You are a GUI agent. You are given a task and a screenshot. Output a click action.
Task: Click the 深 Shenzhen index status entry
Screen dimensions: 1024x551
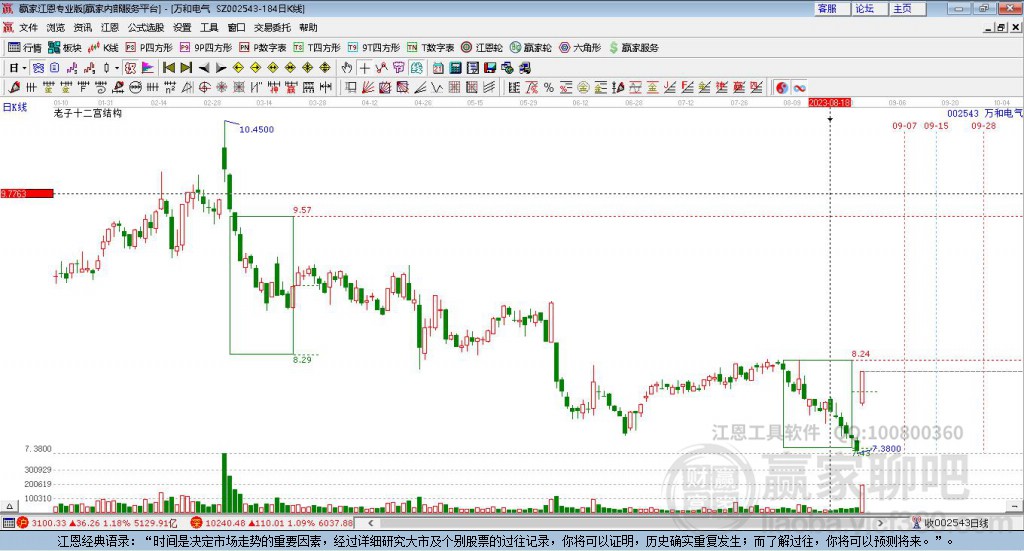tap(272, 523)
